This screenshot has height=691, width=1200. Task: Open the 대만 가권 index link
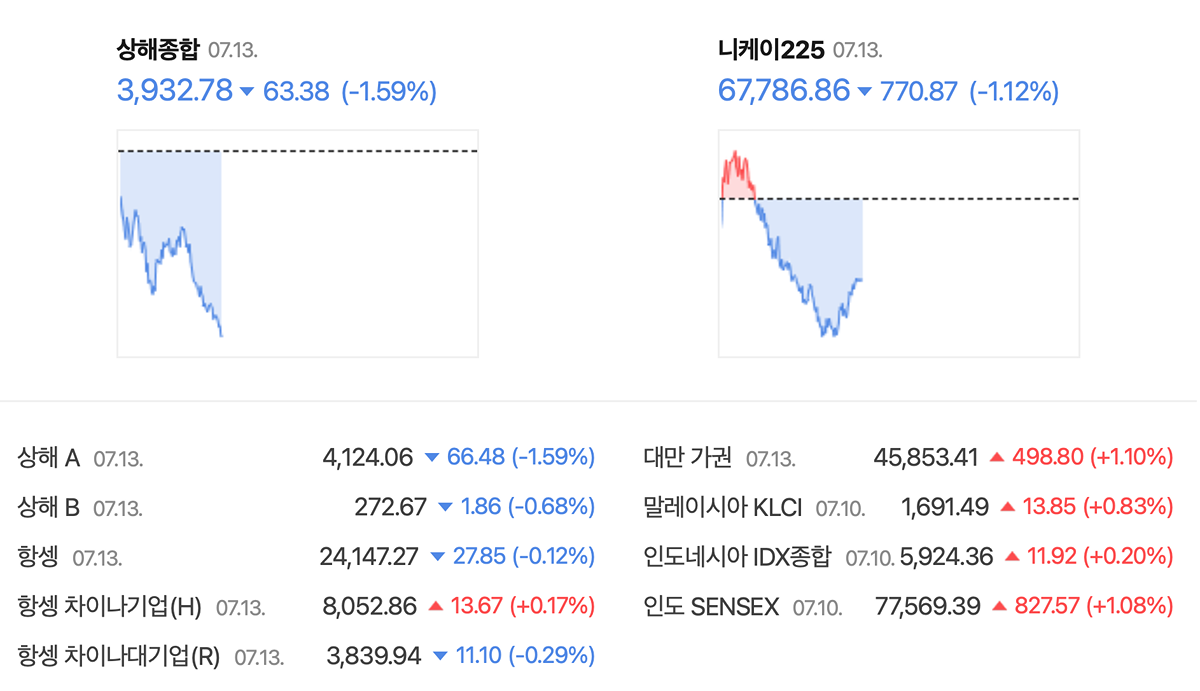(688, 458)
